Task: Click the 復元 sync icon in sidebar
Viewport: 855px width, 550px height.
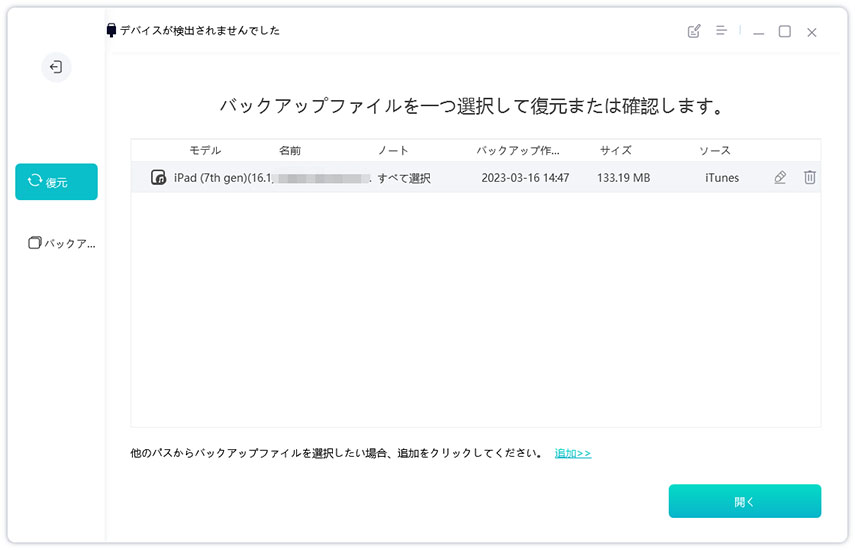Action: [35, 182]
